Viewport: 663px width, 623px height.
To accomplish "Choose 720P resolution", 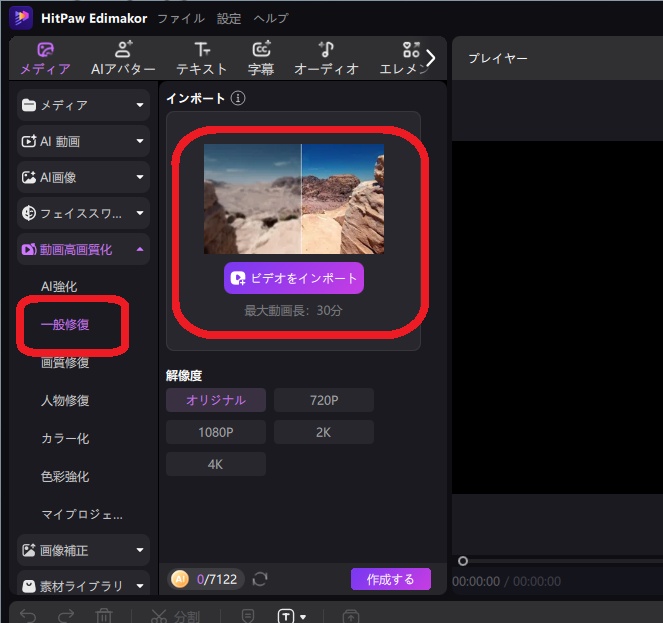I will pyautogui.click(x=324, y=400).
